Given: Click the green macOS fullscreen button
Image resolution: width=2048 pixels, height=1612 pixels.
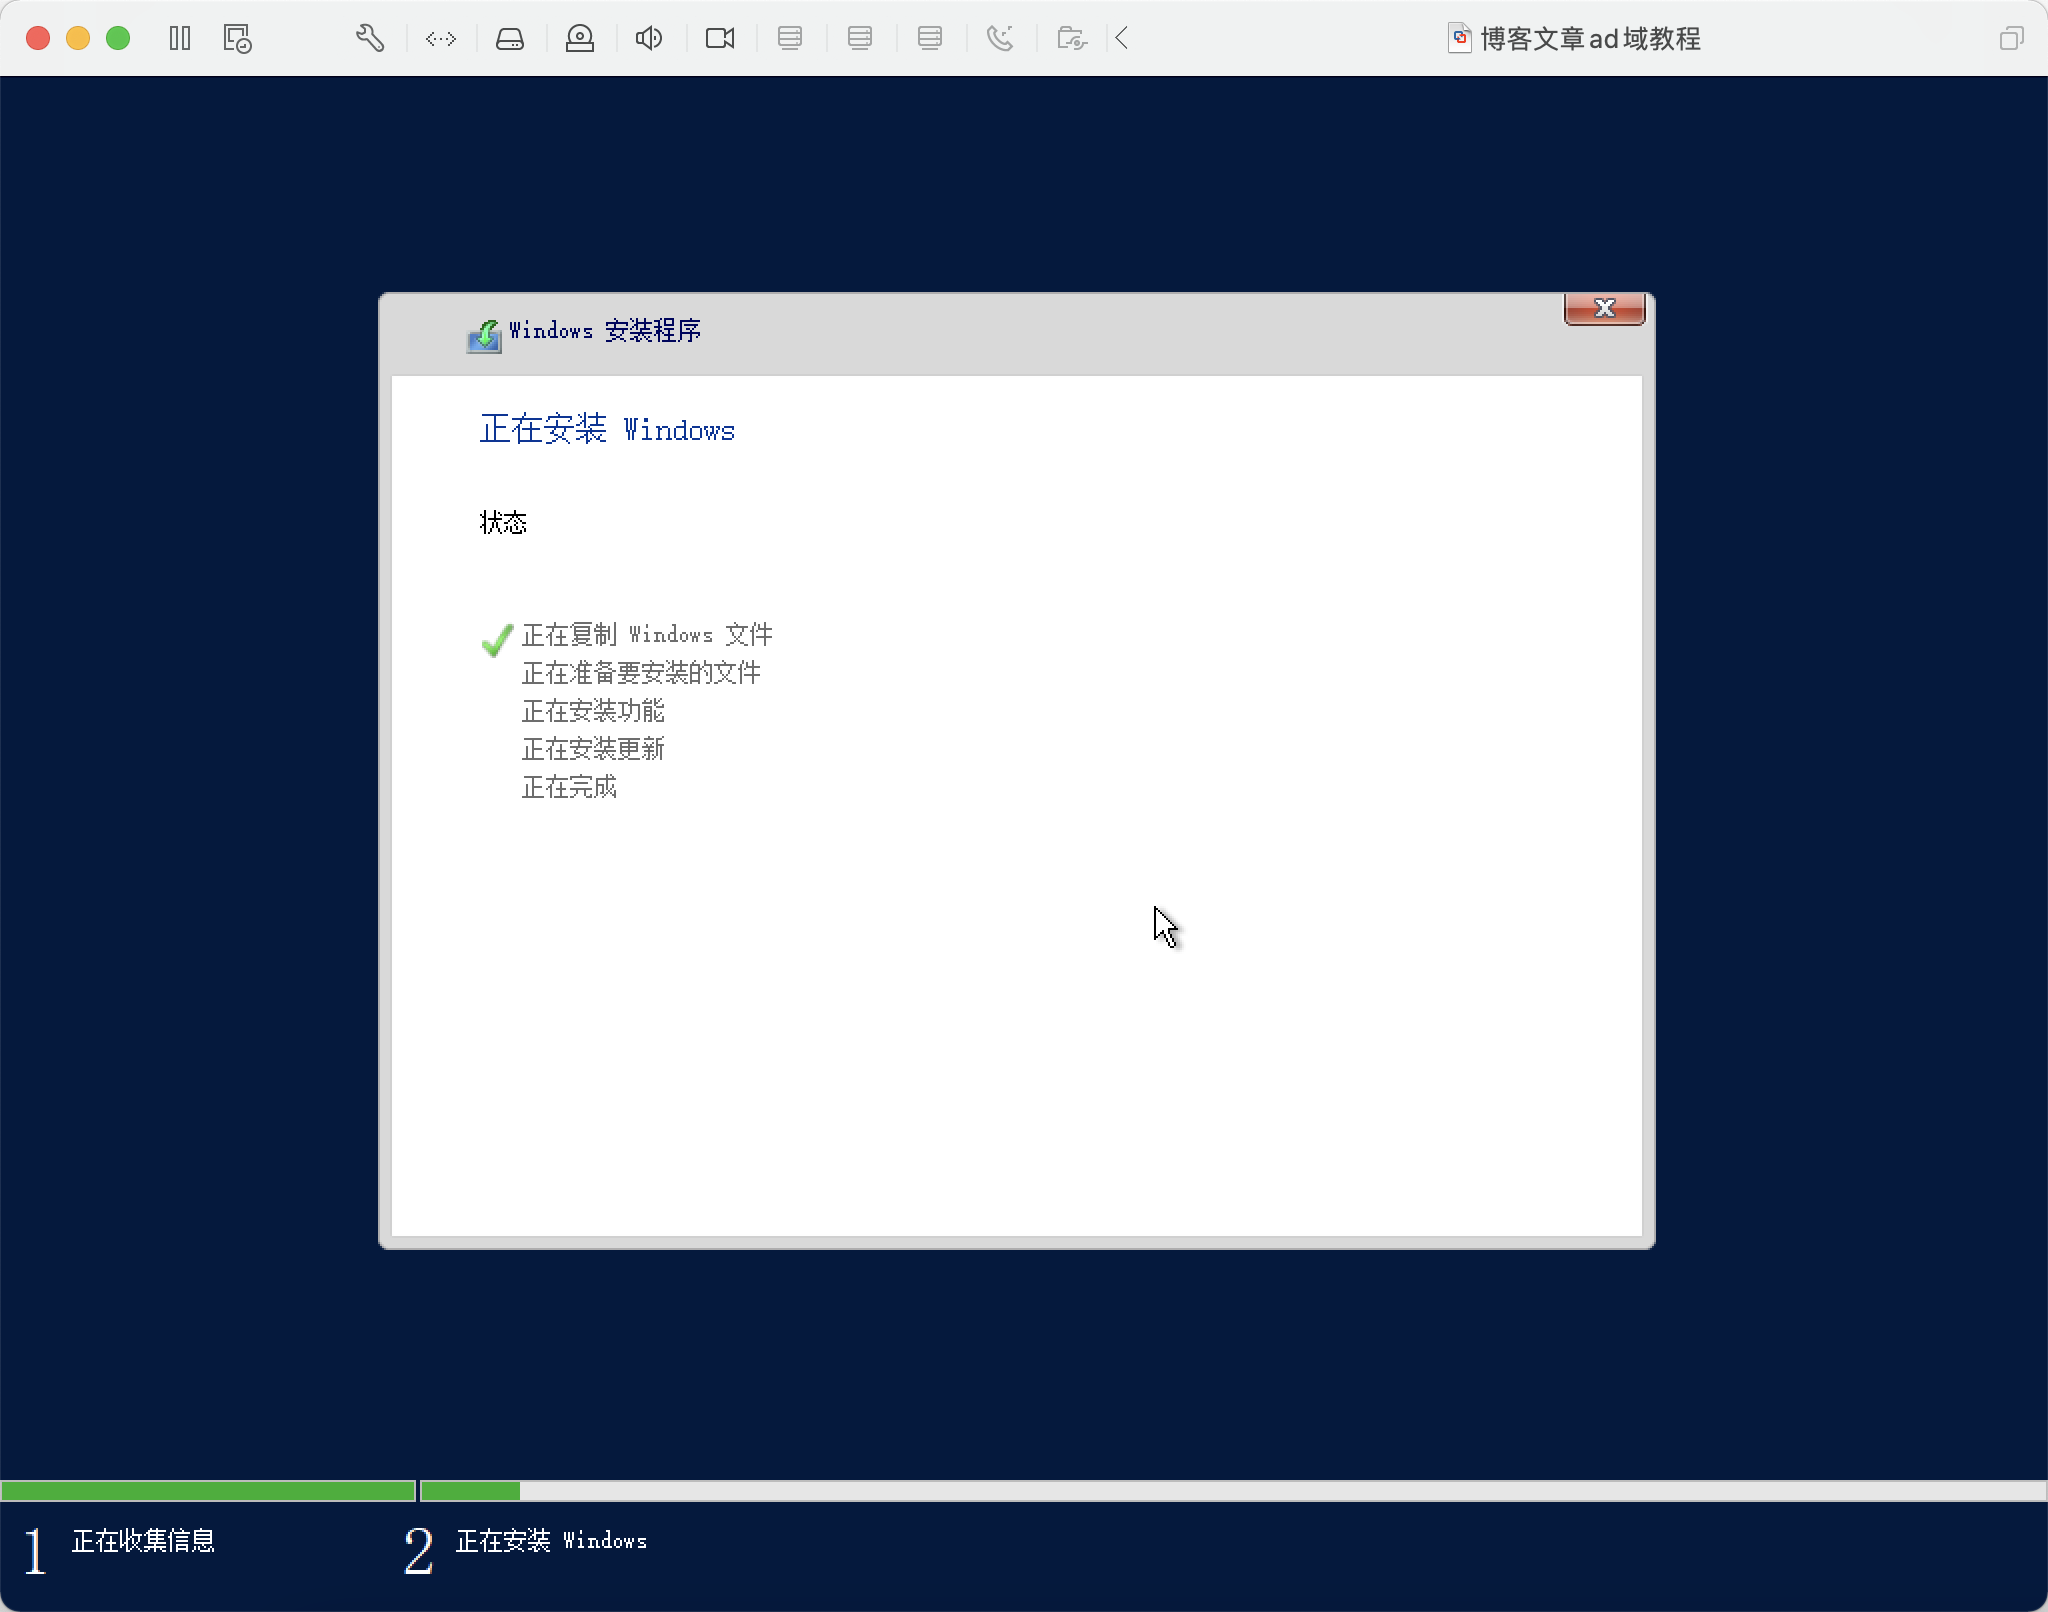Looking at the screenshot, I should click(x=118, y=39).
